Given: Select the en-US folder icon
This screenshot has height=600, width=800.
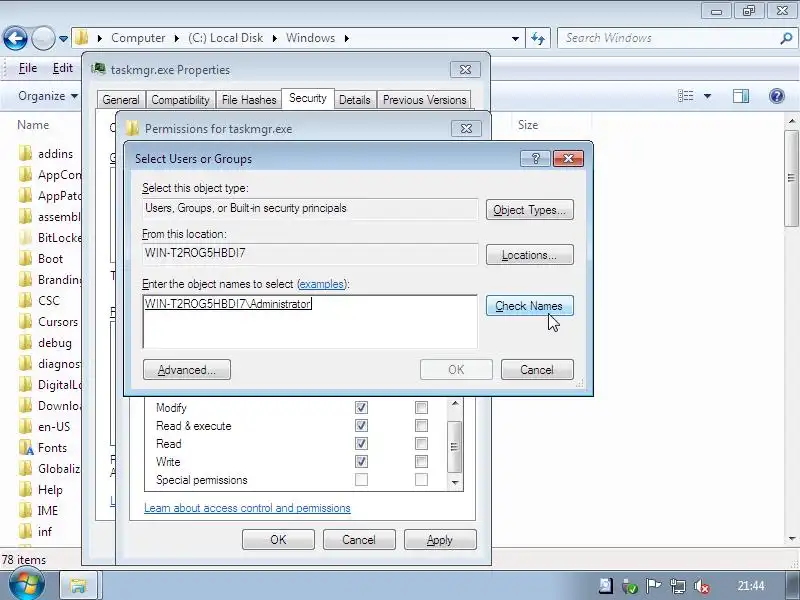Looking at the screenshot, I should pos(26,427).
